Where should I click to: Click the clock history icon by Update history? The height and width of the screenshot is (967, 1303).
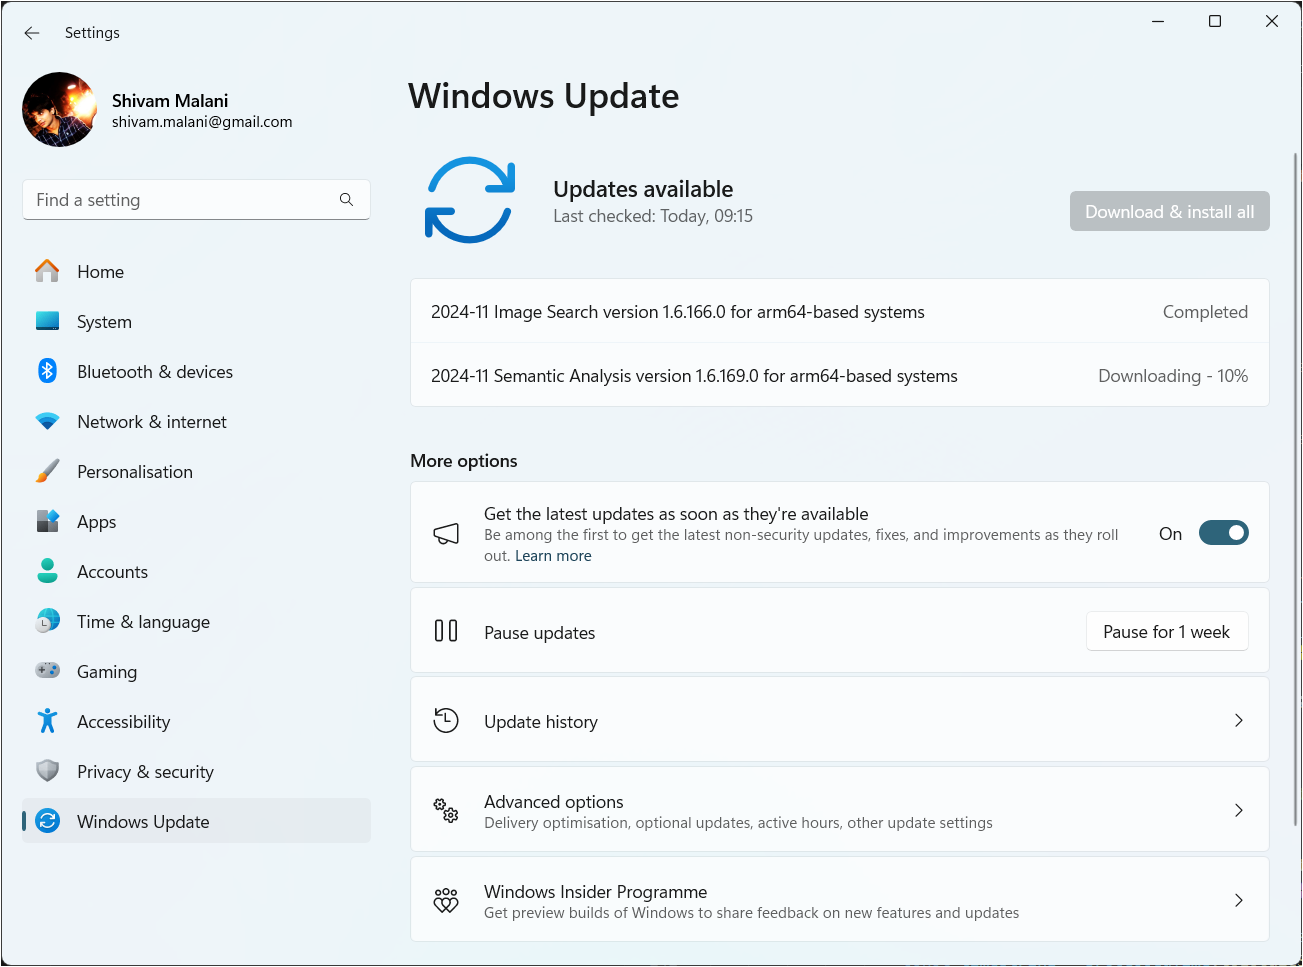point(446,720)
